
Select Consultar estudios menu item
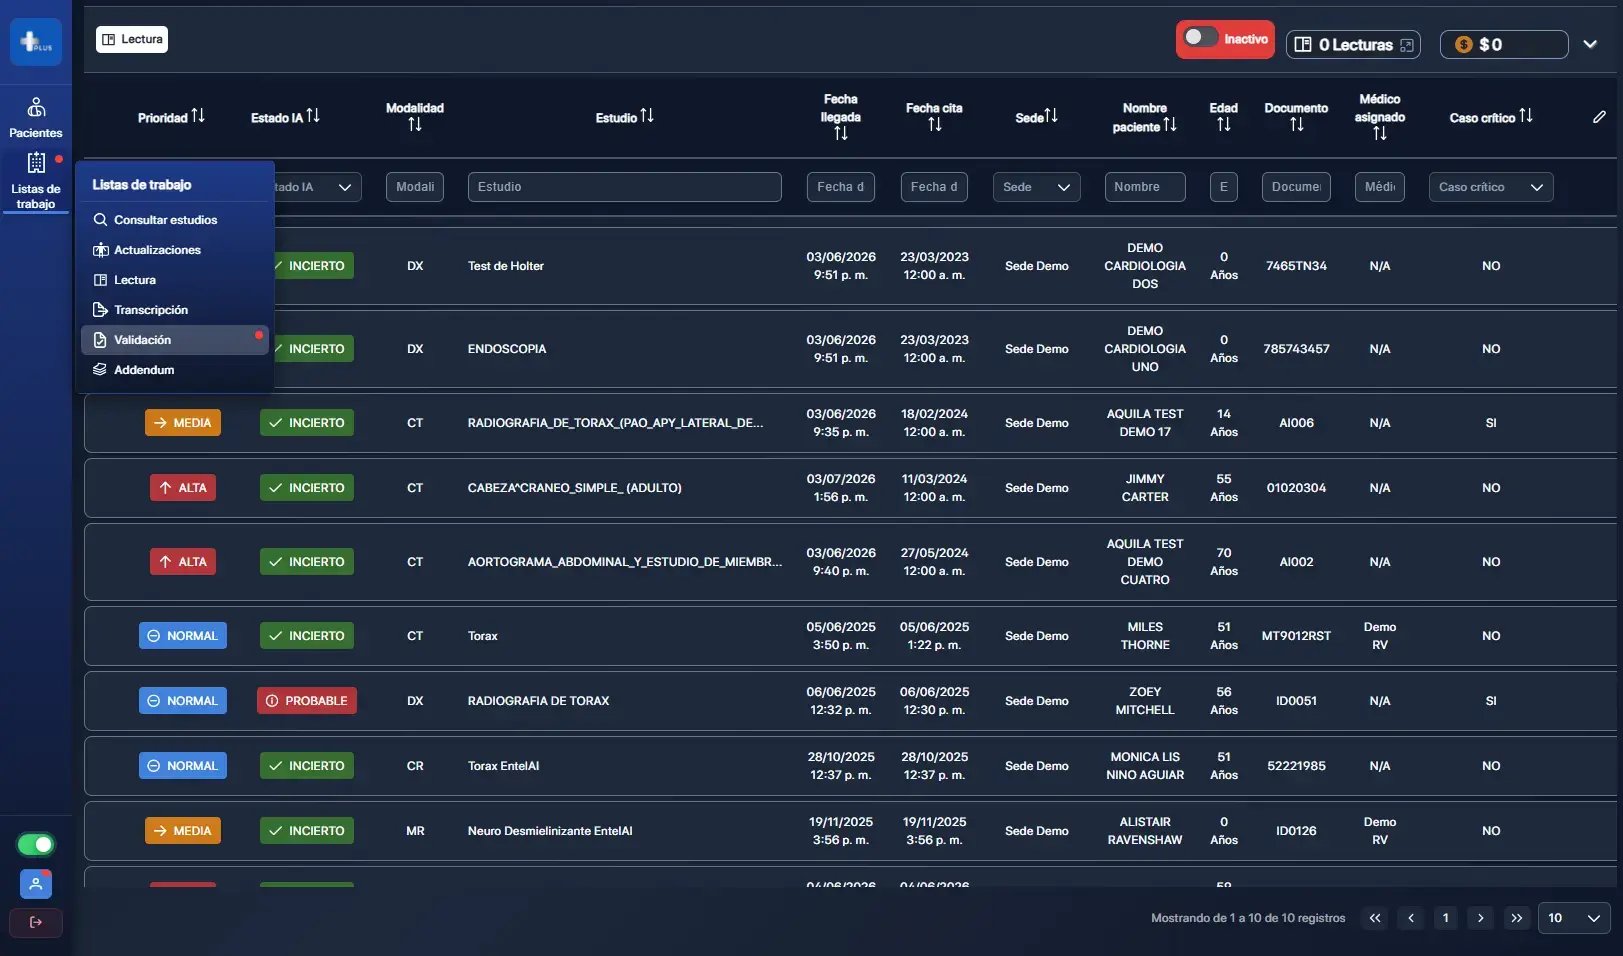tap(173, 220)
